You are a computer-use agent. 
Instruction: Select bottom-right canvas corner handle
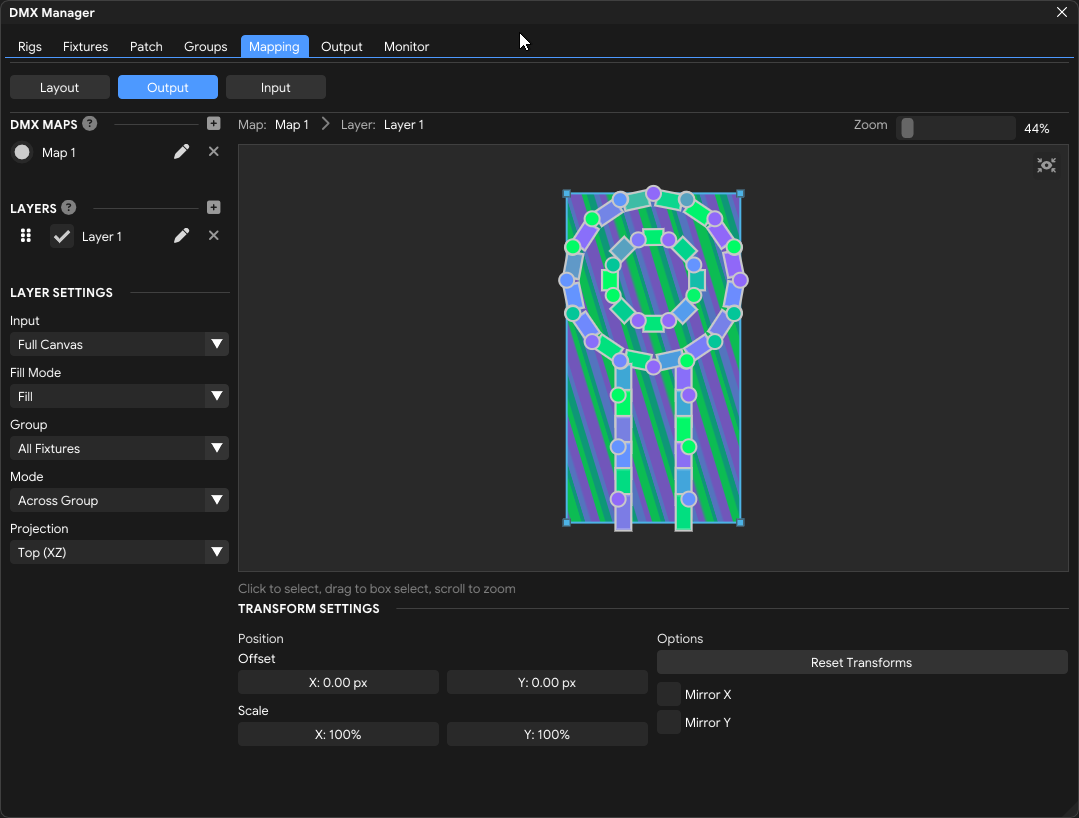coord(740,523)
